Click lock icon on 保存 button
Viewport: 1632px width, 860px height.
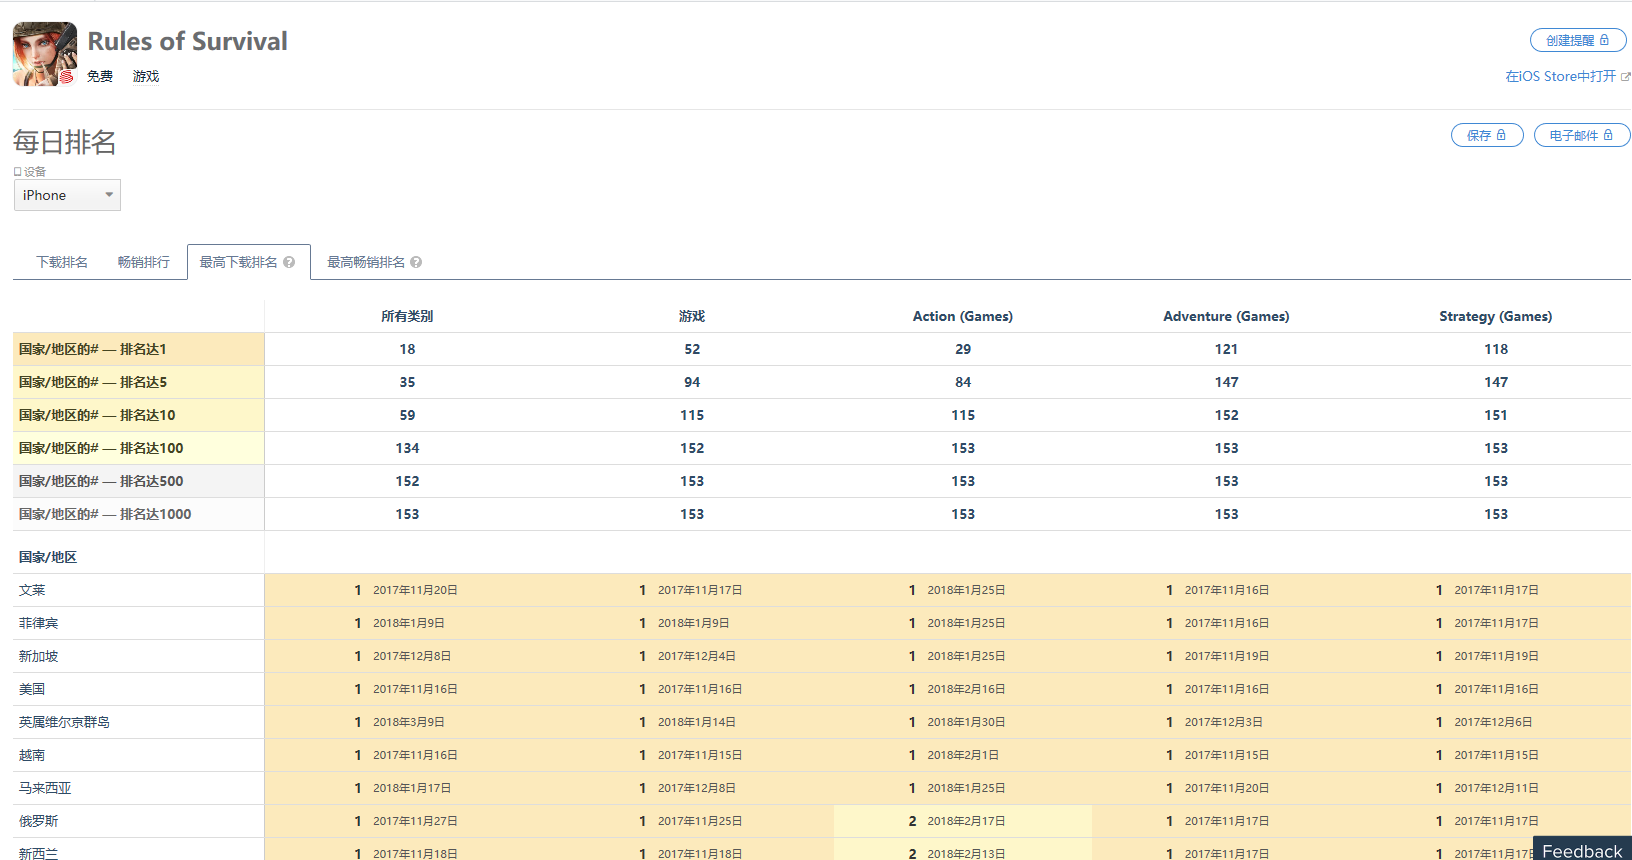1501,135
